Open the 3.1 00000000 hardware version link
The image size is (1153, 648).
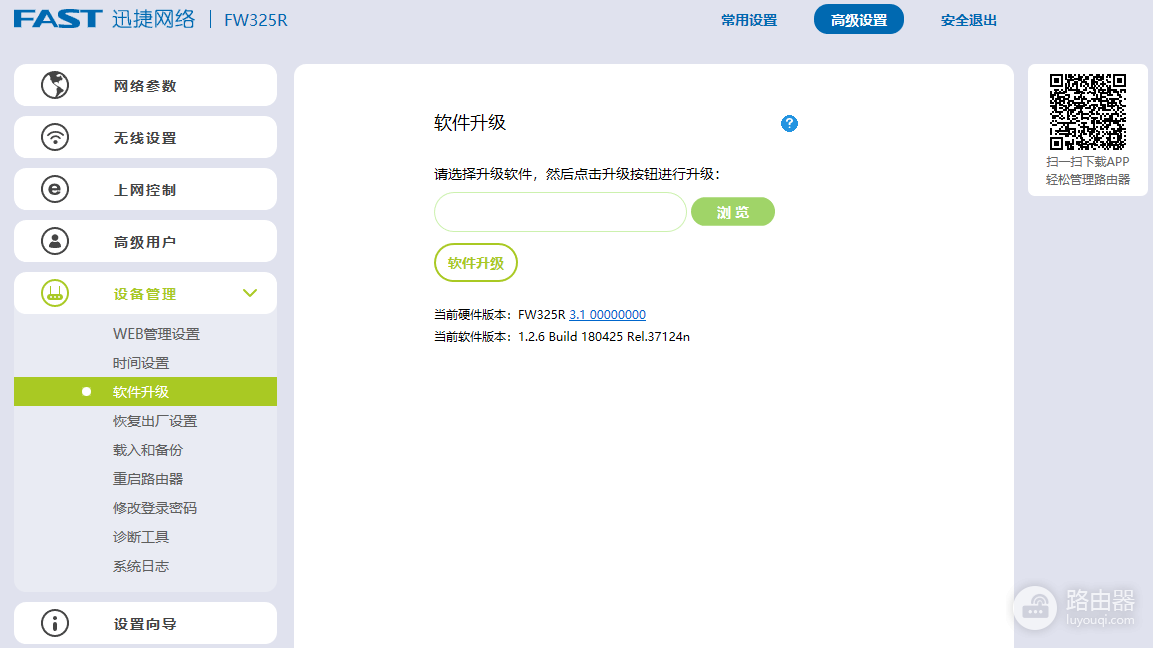click(607, 315)
